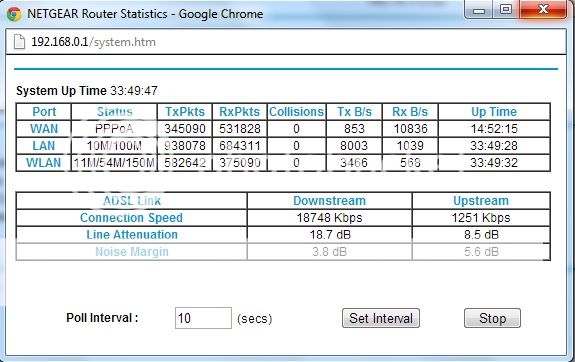Click WAN up time 14:52:15
This screenshot has width=575, height=362.
pos(494,129)
